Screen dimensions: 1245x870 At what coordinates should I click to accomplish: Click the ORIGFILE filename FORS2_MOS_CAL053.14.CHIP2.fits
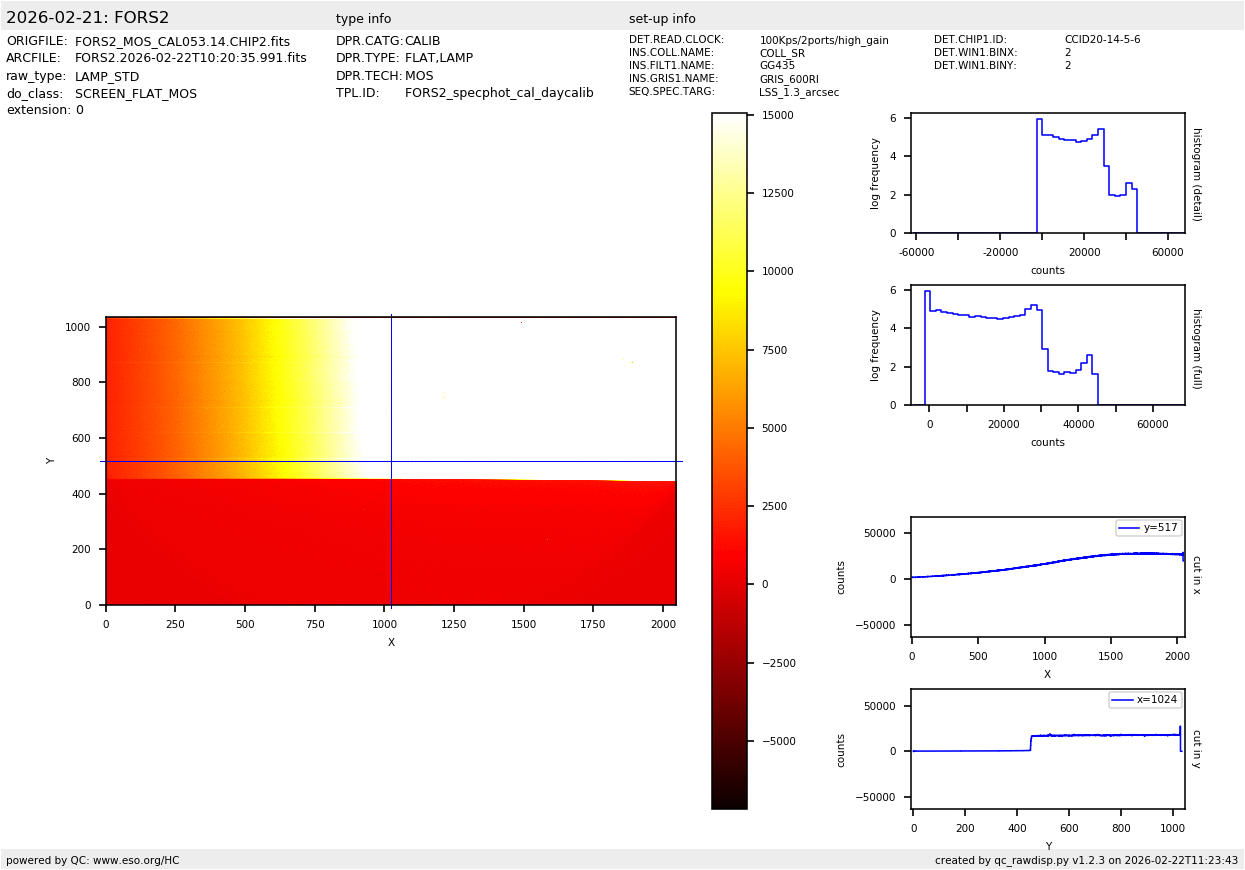click(x=182, y=42)
